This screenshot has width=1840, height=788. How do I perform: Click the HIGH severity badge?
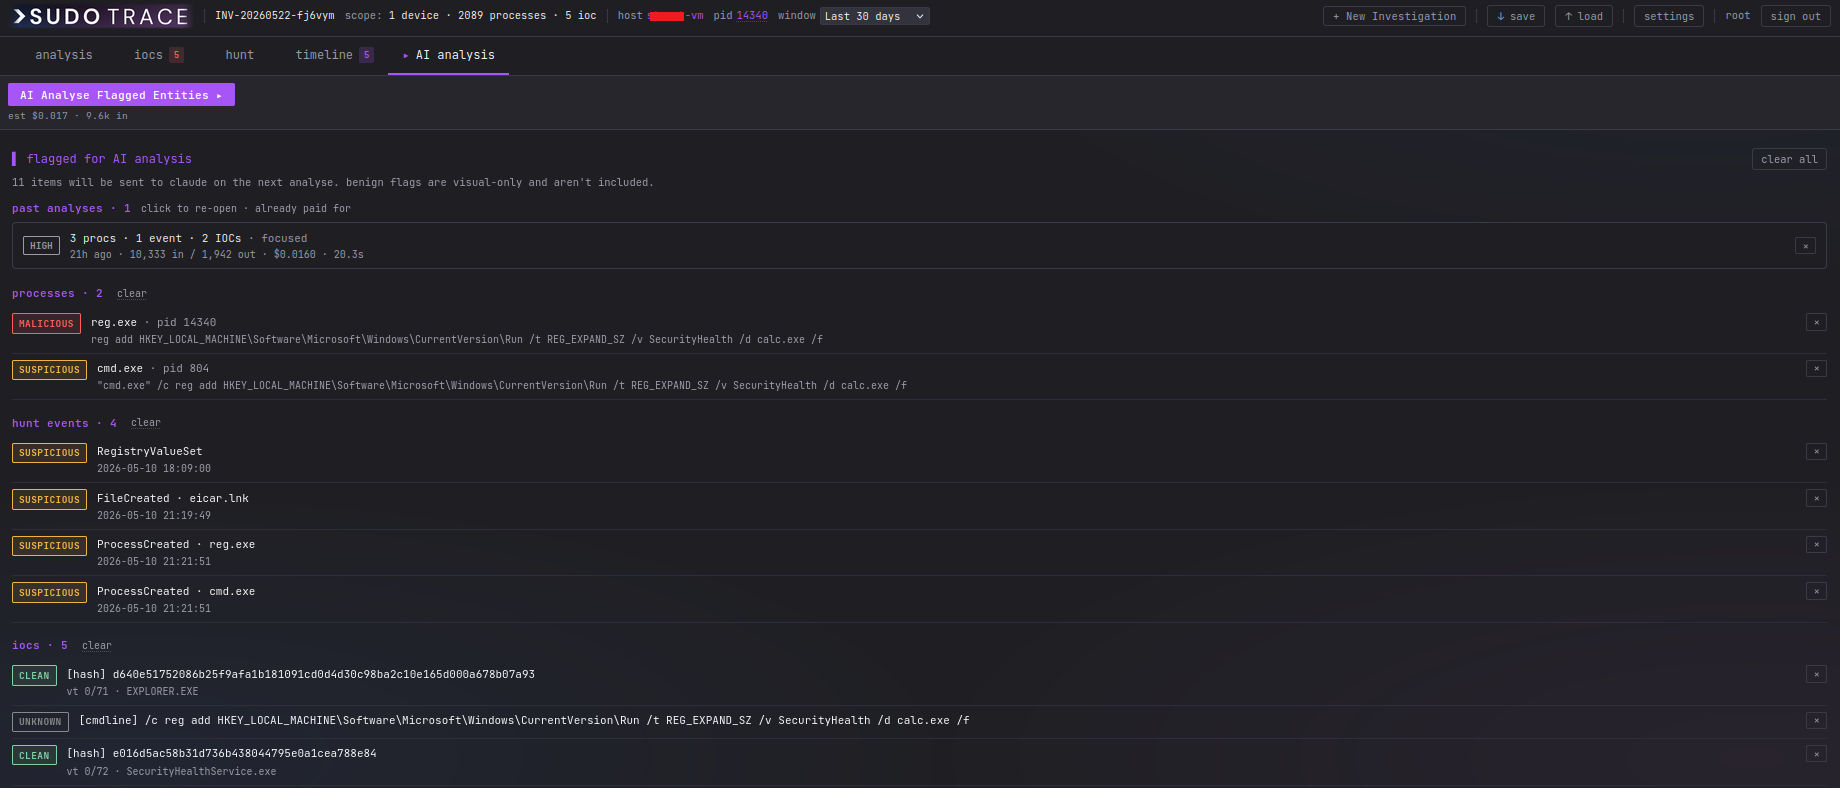(x=41, y=246)
